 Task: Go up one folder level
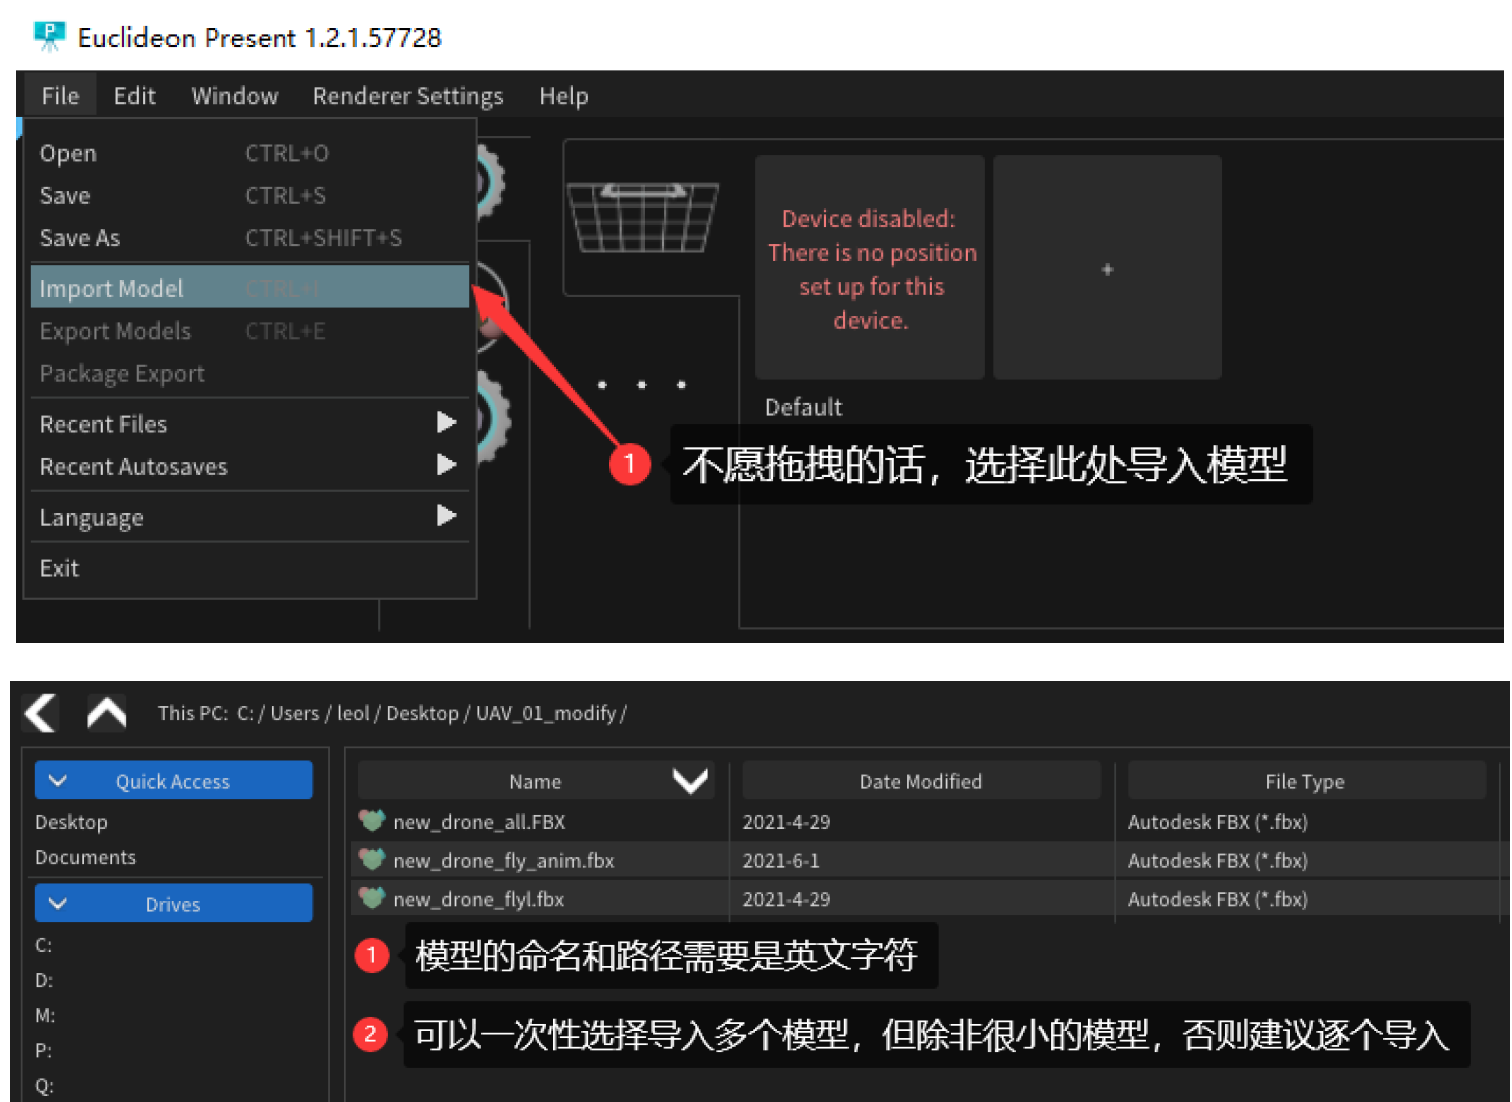click(107, 713)
